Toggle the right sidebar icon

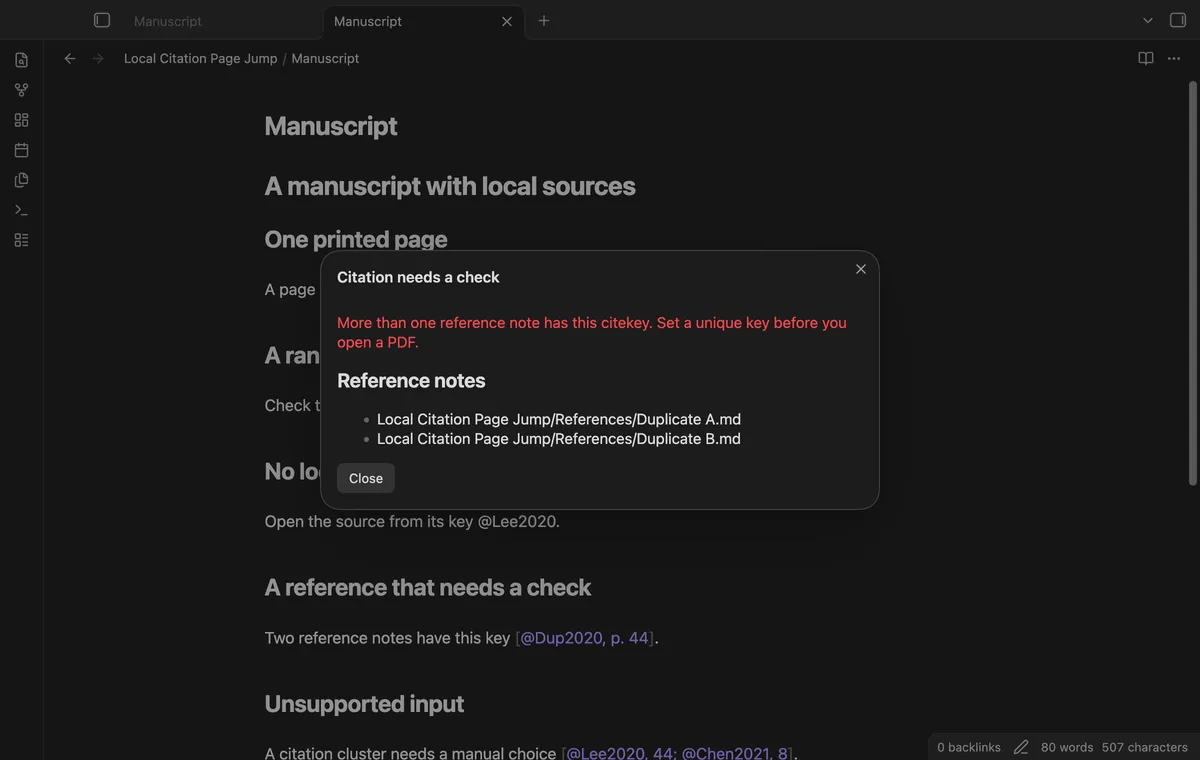coord(1178,20)
